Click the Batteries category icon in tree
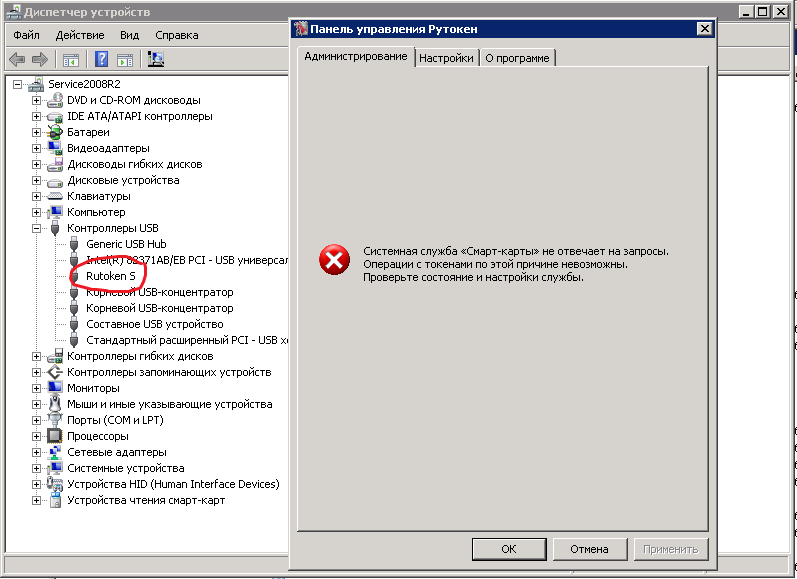This screenshot has width=797, height=579. tap(56, 132)
